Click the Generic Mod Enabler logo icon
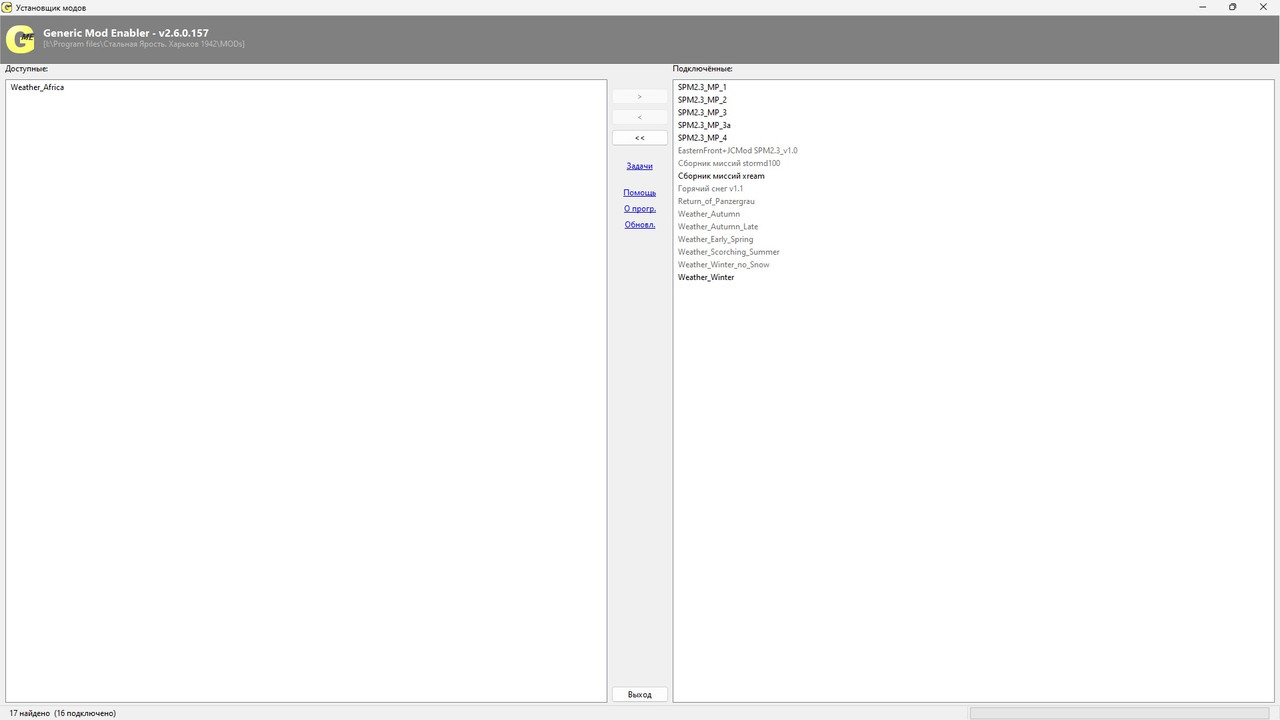The height and width of the screenshot is (720, 1280). 20,39
